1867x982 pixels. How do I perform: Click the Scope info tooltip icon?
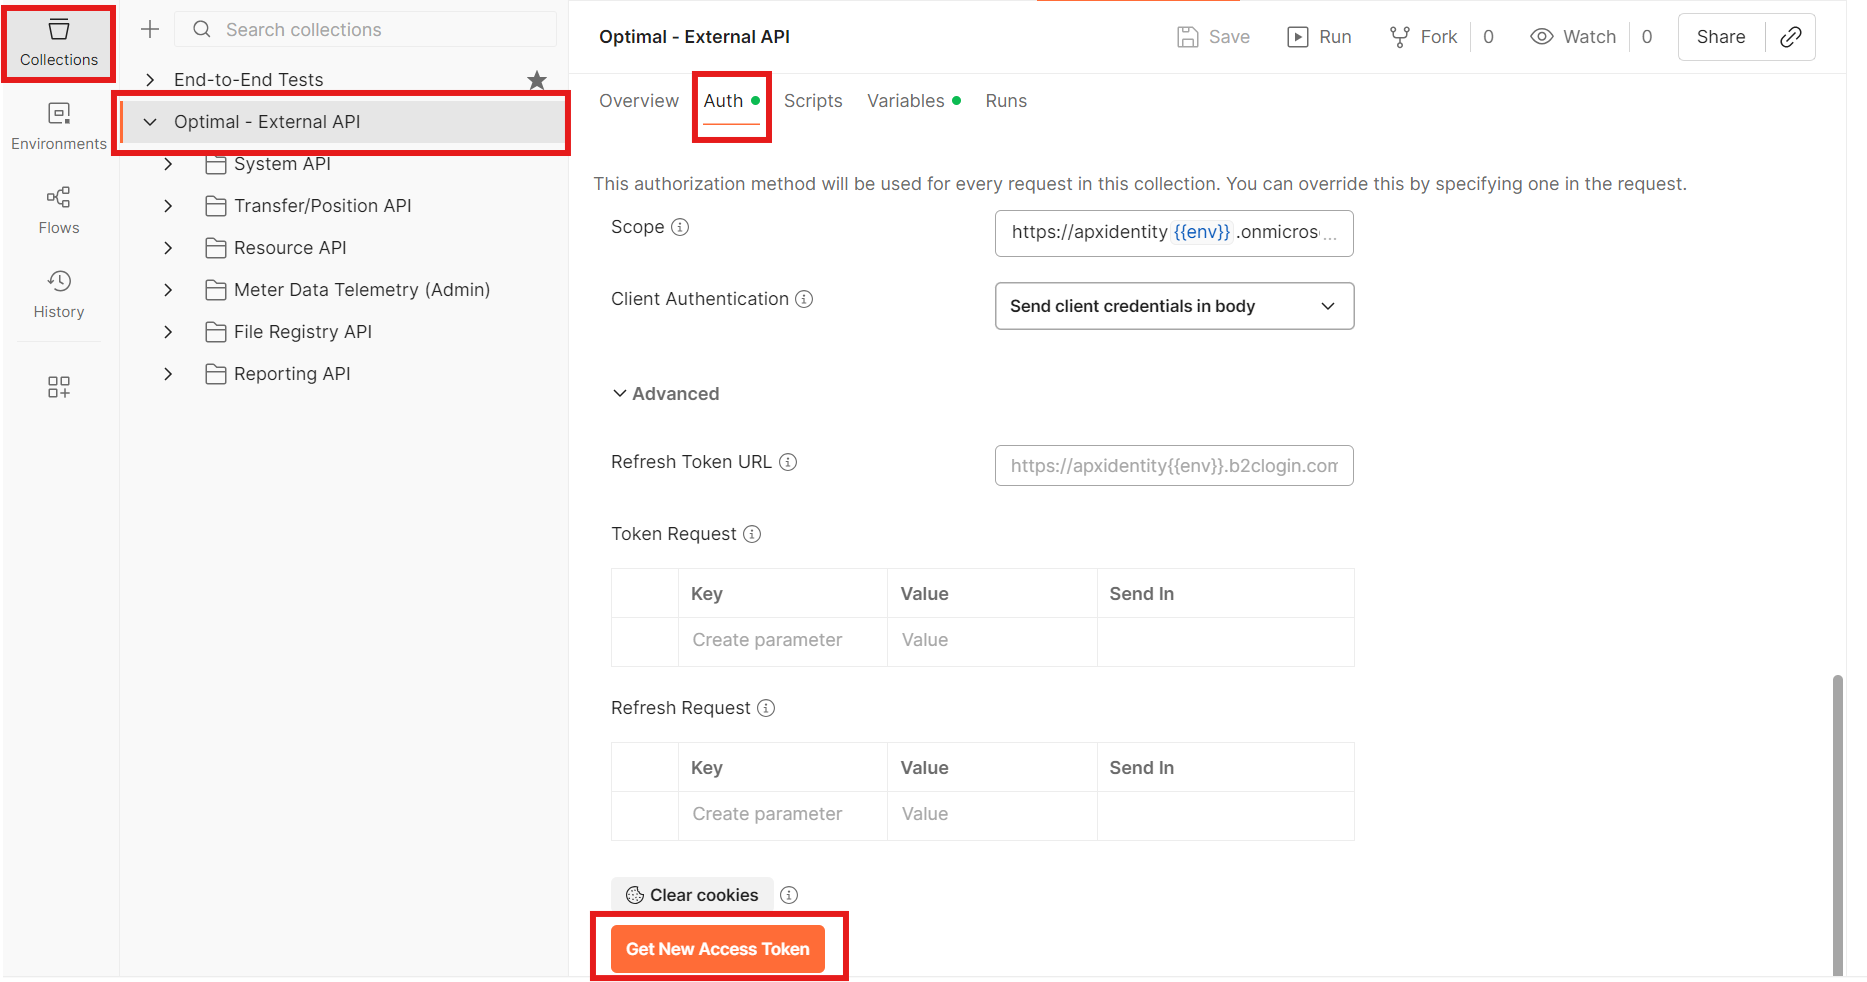pyautogui.click(x=681, y=227)
